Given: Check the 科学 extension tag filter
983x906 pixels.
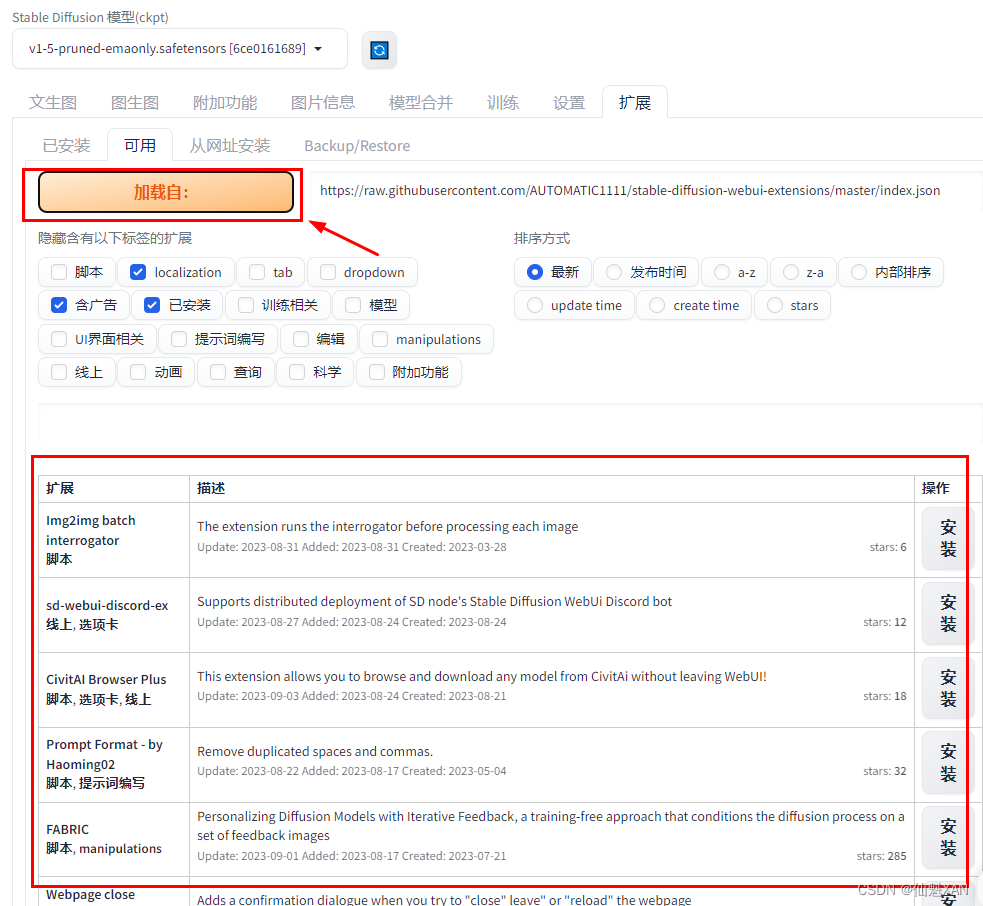Looking at the screenshot, I should [296, 371].
